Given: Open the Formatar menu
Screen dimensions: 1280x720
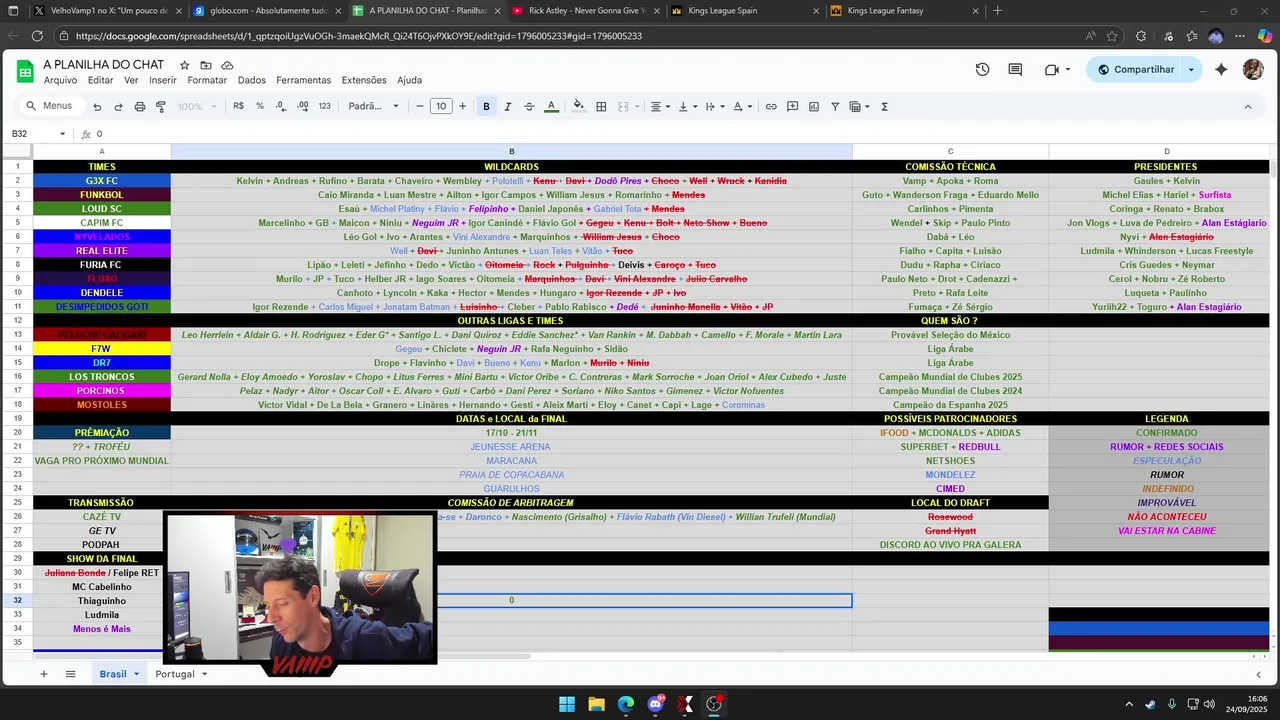Looking at the screenshot, I should [207, 80].
